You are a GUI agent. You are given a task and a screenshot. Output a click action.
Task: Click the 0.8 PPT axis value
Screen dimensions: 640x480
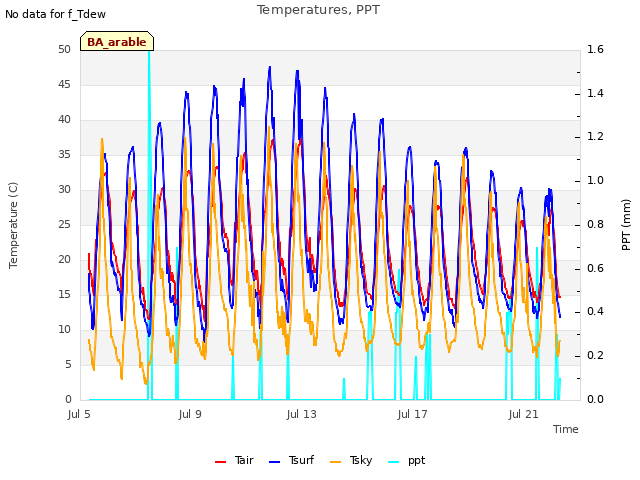[595, 224]
